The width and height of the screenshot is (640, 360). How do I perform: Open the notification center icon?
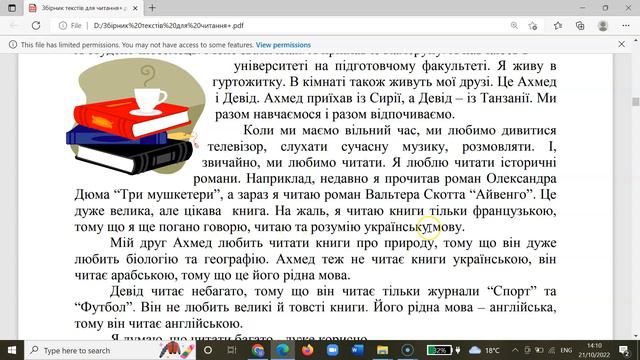pos(624,350)
